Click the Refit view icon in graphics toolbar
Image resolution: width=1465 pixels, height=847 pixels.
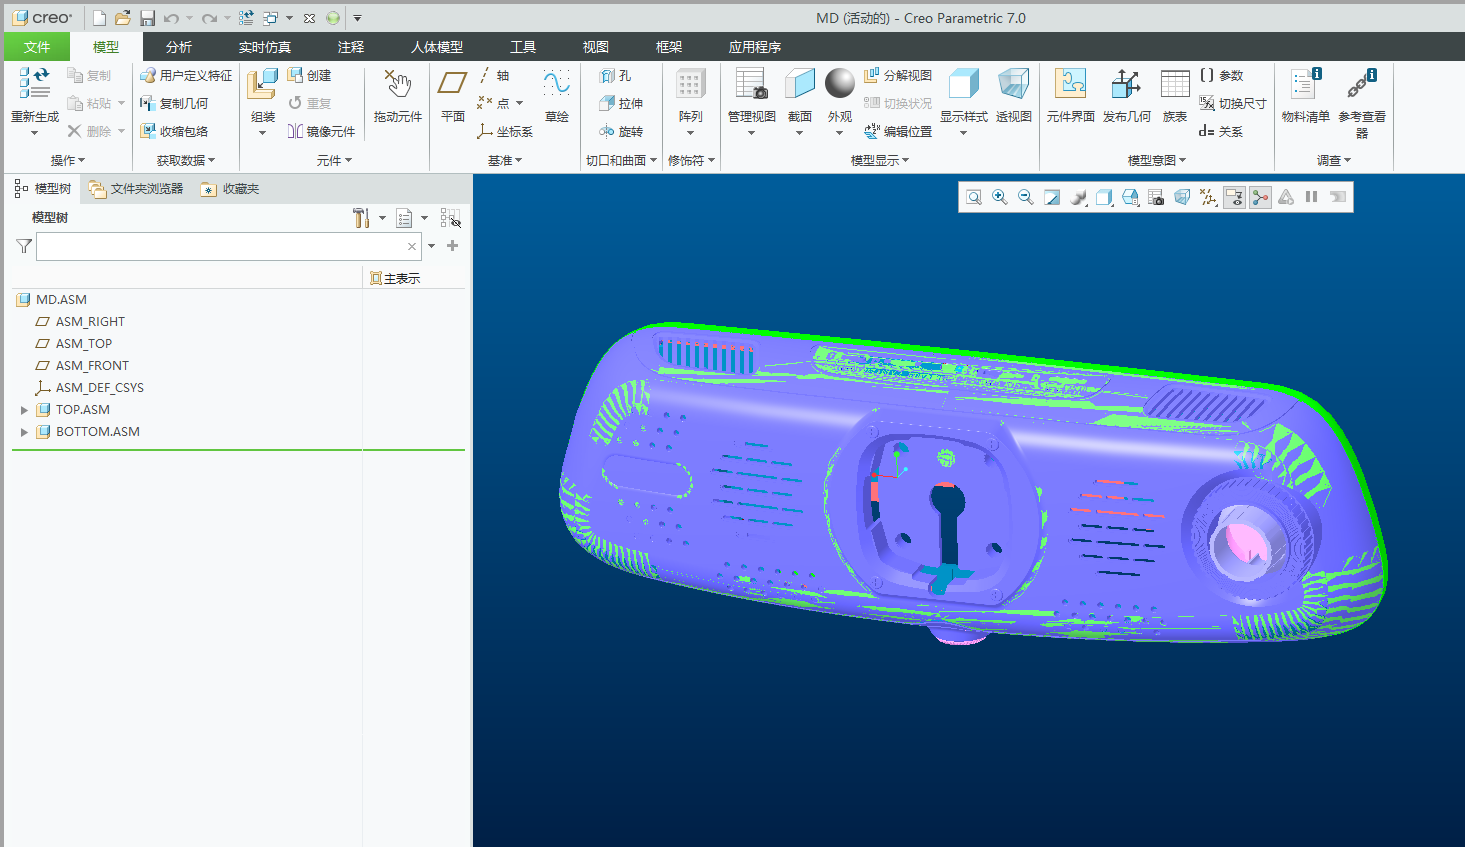tap(973, 198)
